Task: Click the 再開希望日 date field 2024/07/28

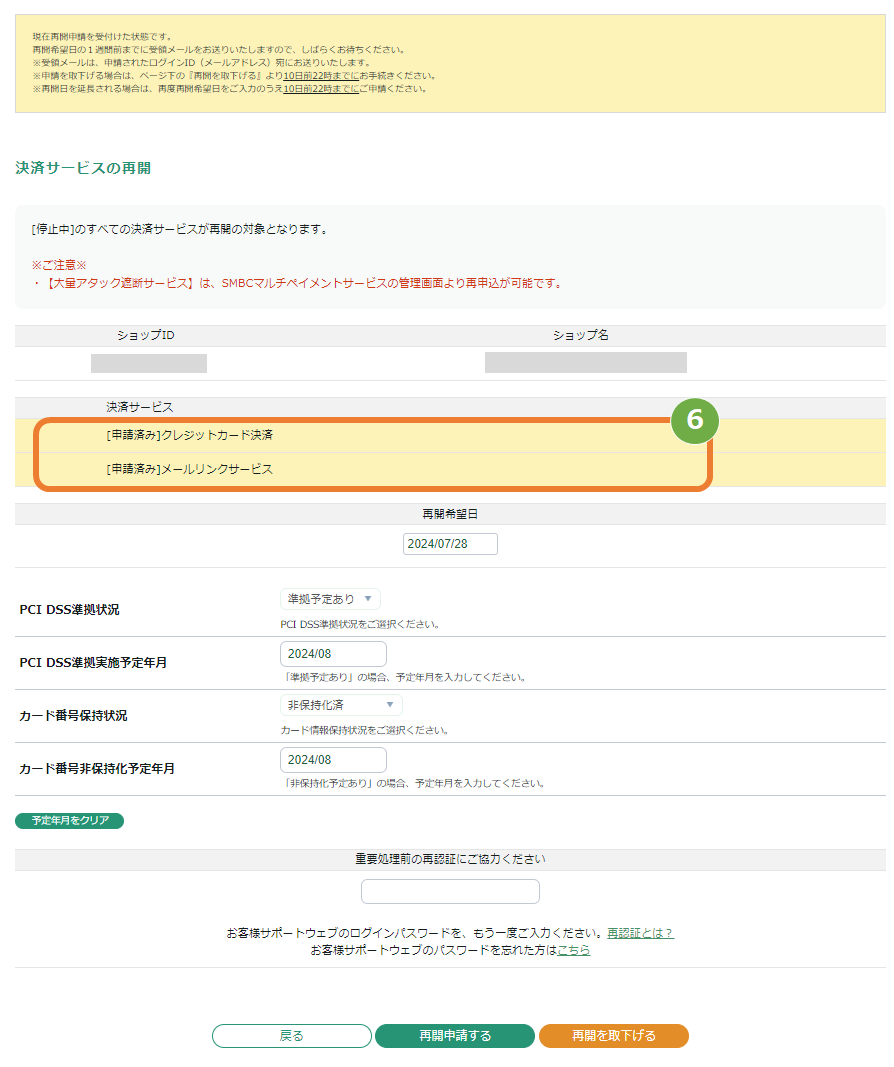Action: (450, 544)
